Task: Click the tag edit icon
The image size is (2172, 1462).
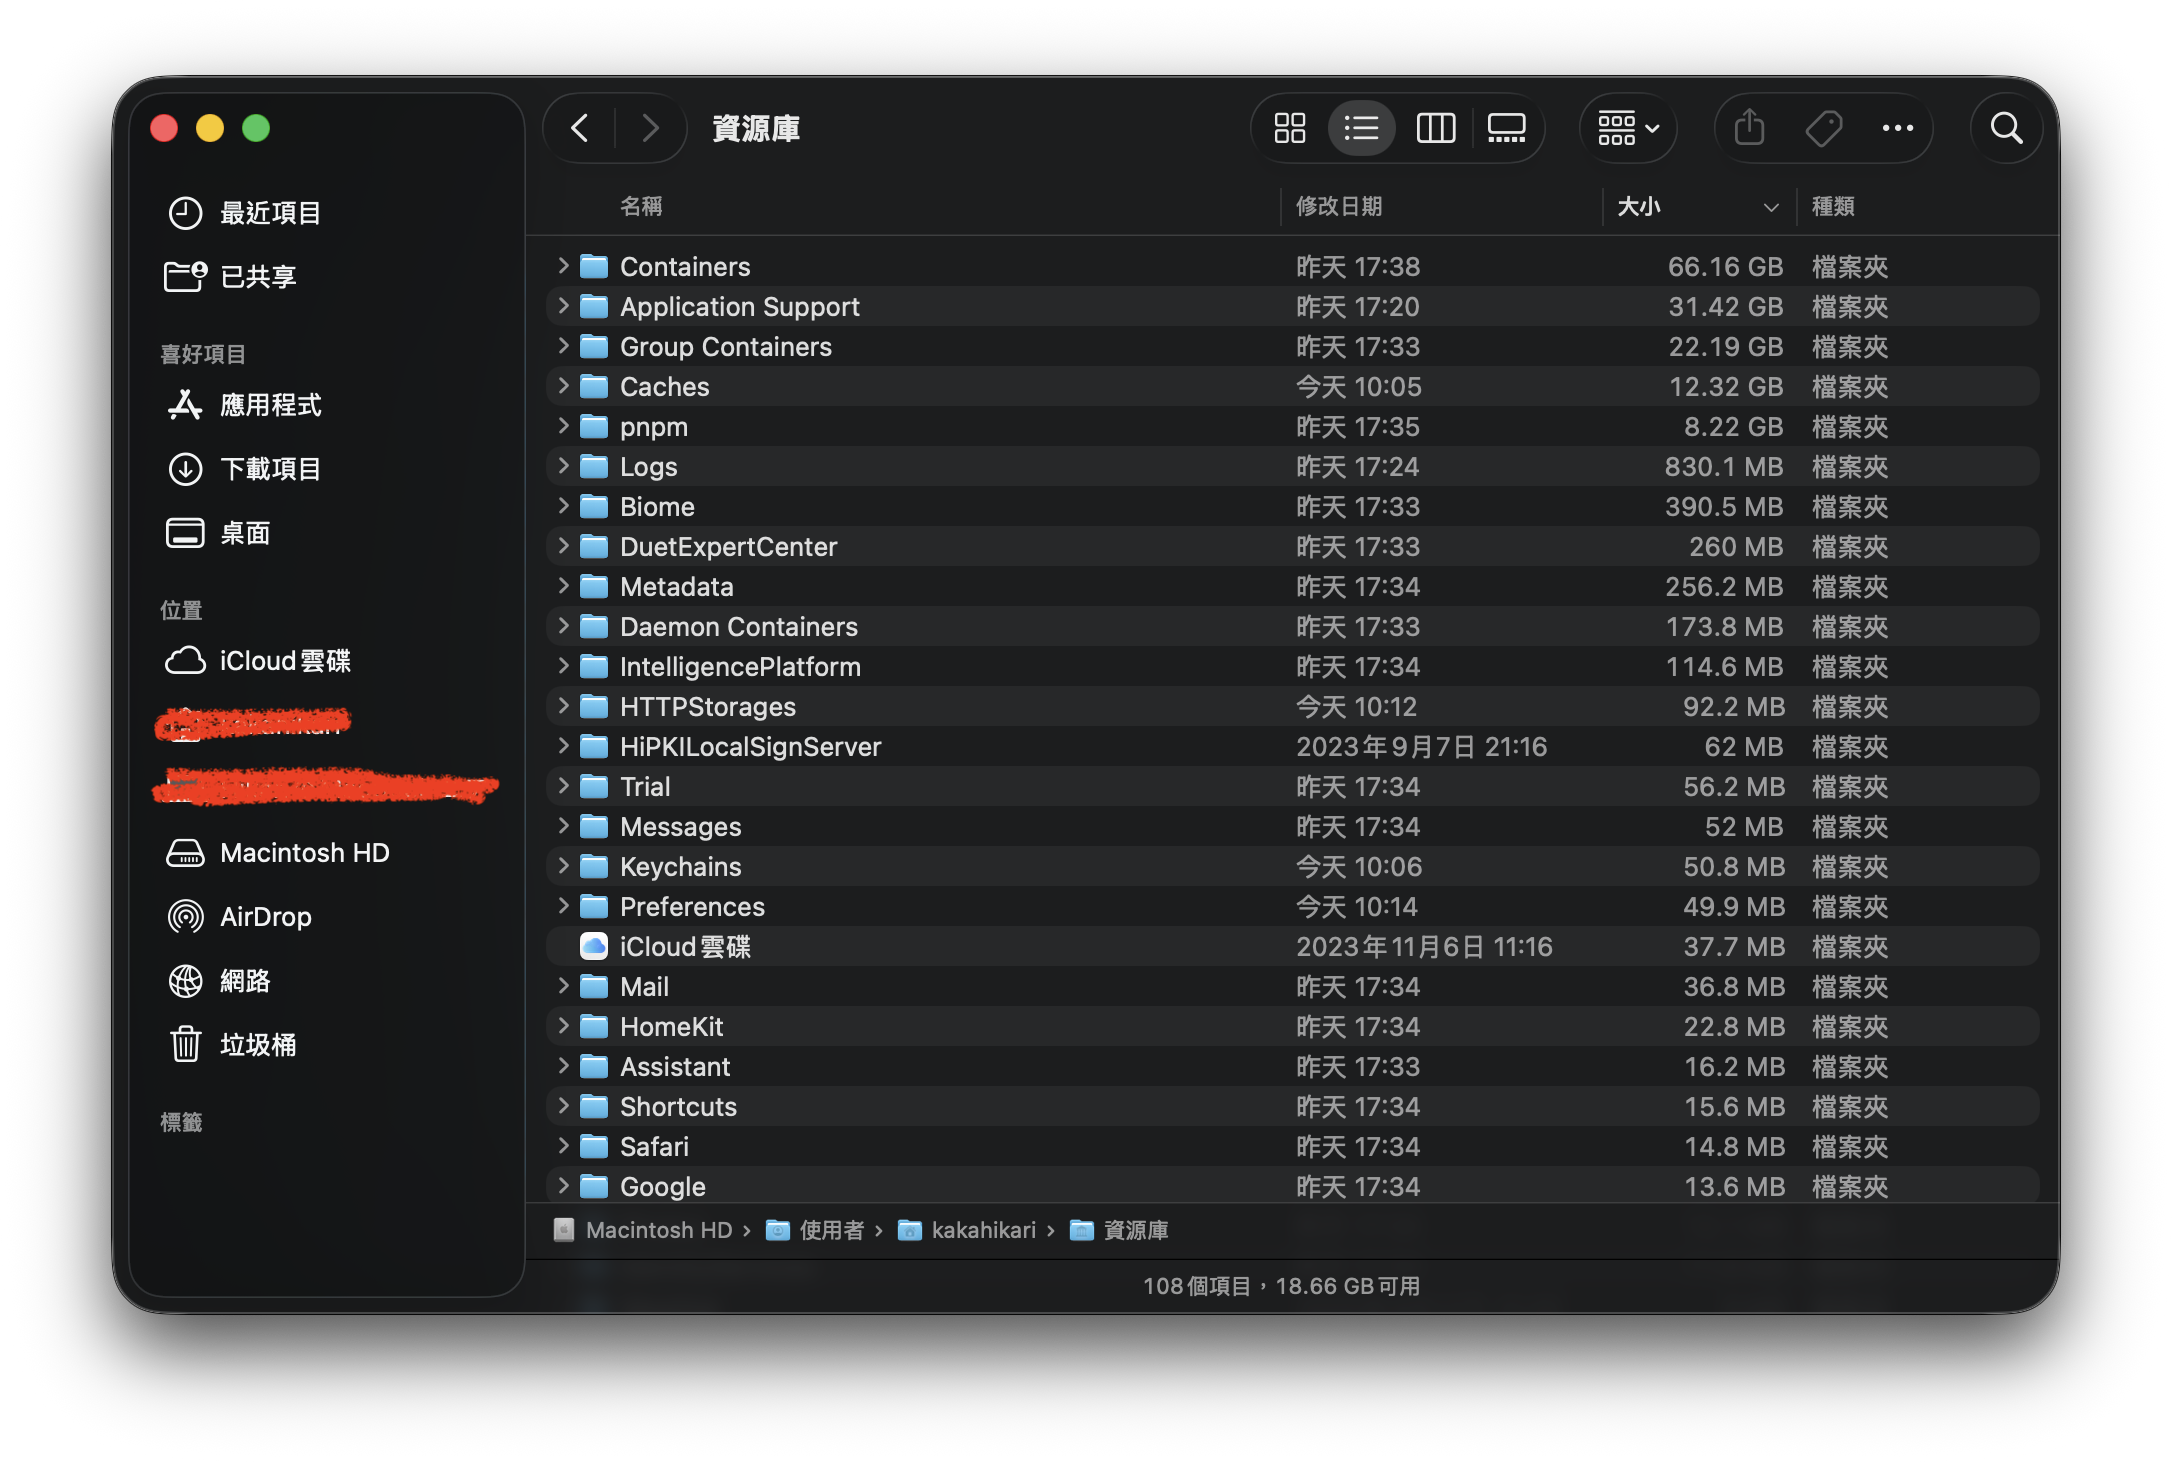Action: click(1823, 128)
